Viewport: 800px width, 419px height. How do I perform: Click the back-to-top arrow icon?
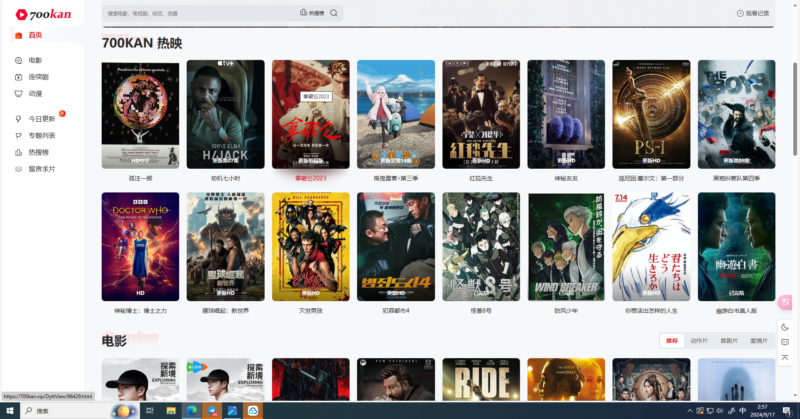pos(785,359)
